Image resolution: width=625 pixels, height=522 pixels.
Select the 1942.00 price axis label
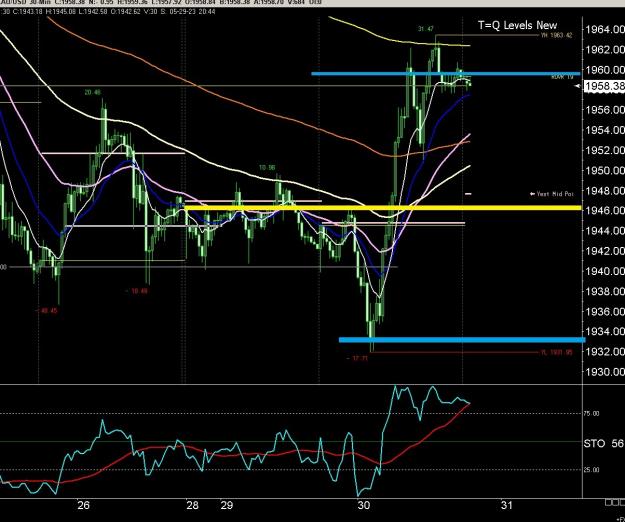coord(604,251)
